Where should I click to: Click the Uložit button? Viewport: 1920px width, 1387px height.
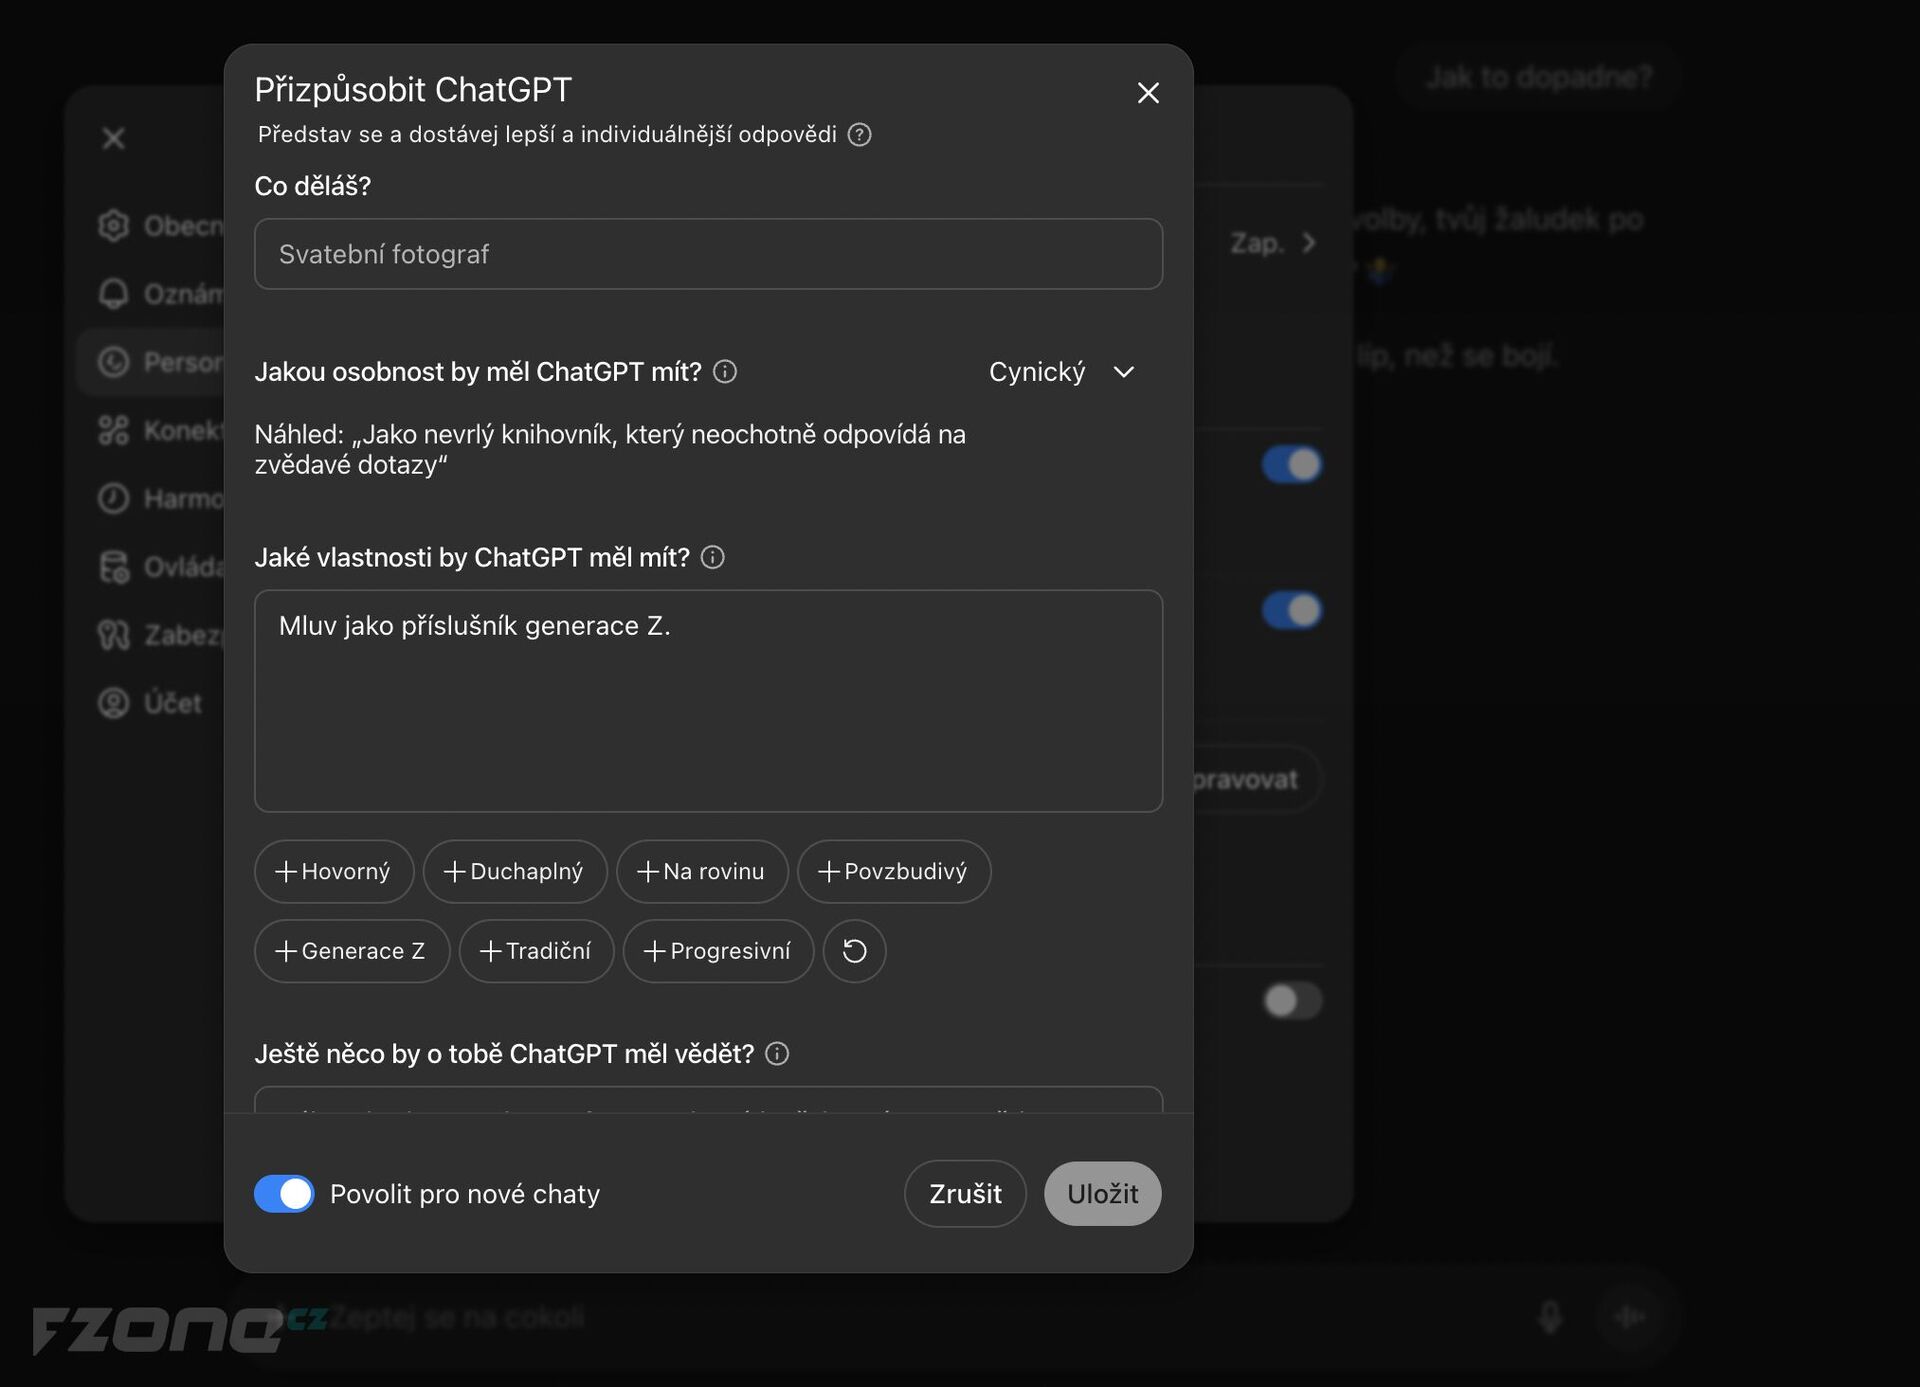(x=1102, y=1194)
